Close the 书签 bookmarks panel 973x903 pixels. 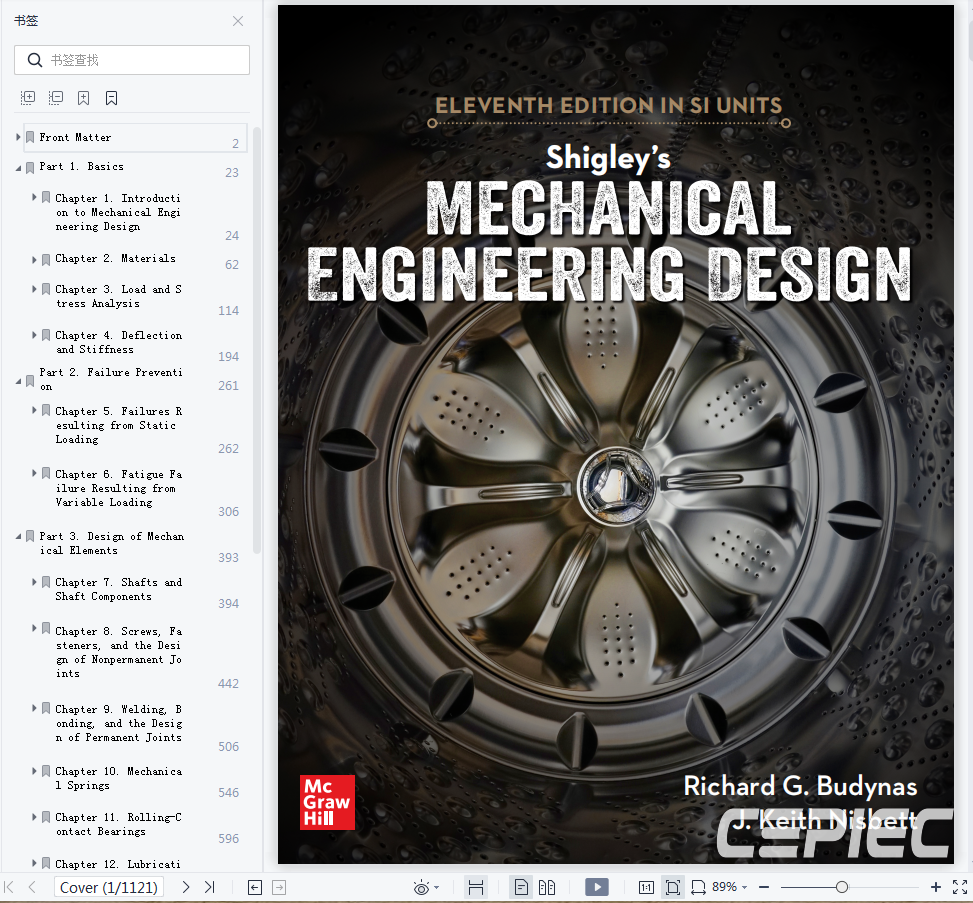point(238,21)
